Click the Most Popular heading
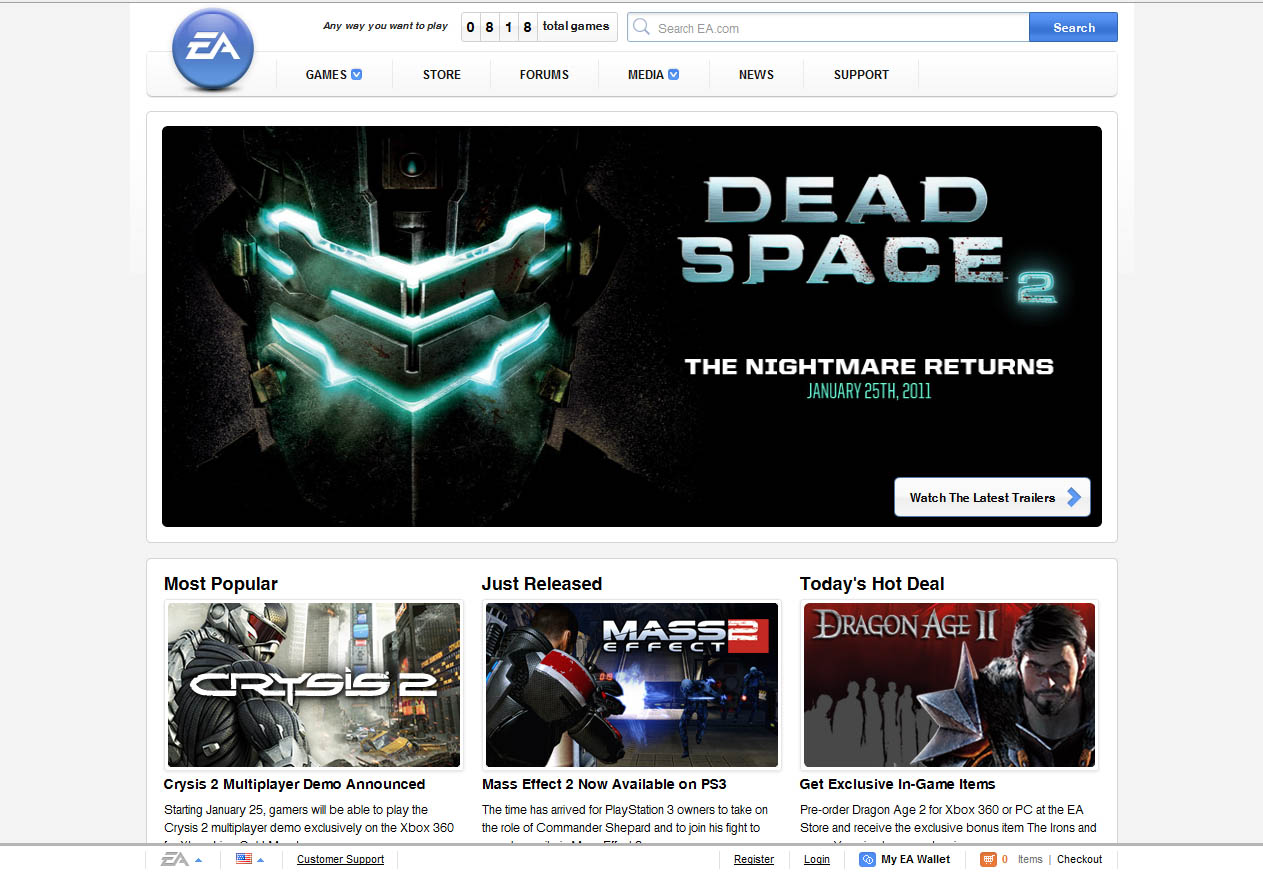The width and height of the screenshot is (1263, 873). [221, 584]
